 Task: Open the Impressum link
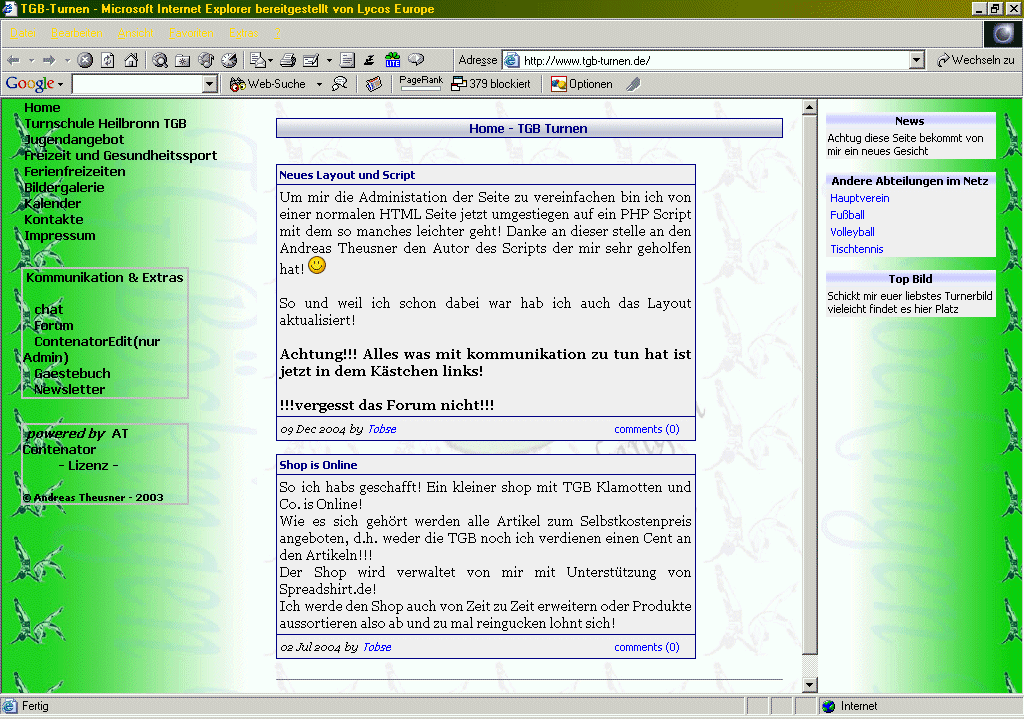pos(59,235)
